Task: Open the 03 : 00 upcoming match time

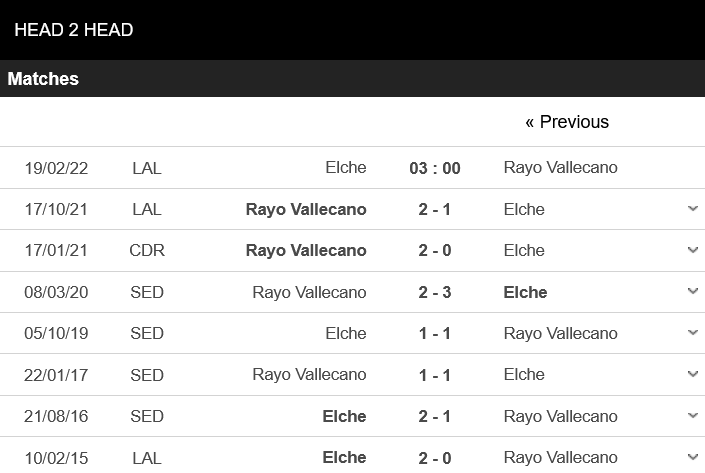Action: 435,168
